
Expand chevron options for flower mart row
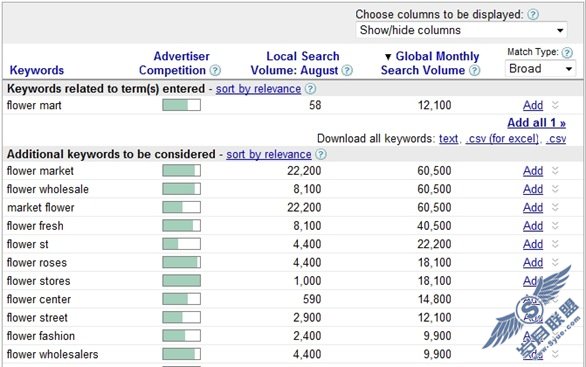click(555, 105)
